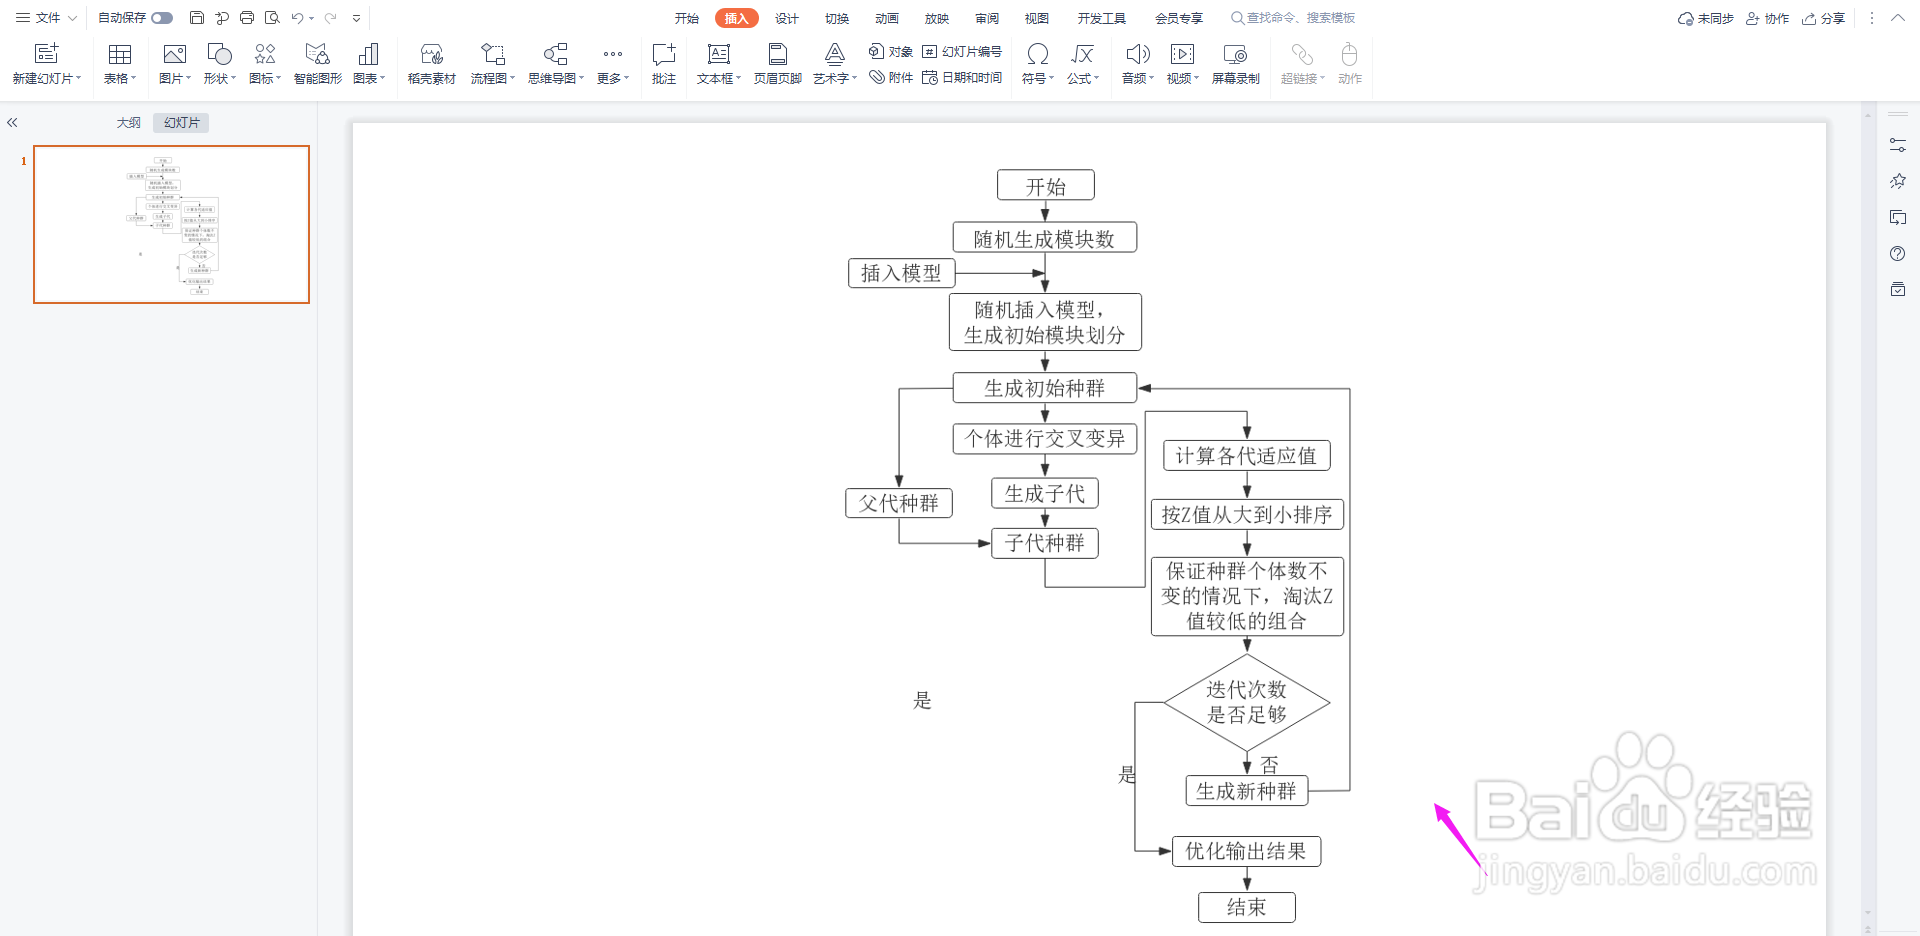Screen dimensions: 1920x936
Task: Click the 分享 share button
Action: coord(1824,18)
